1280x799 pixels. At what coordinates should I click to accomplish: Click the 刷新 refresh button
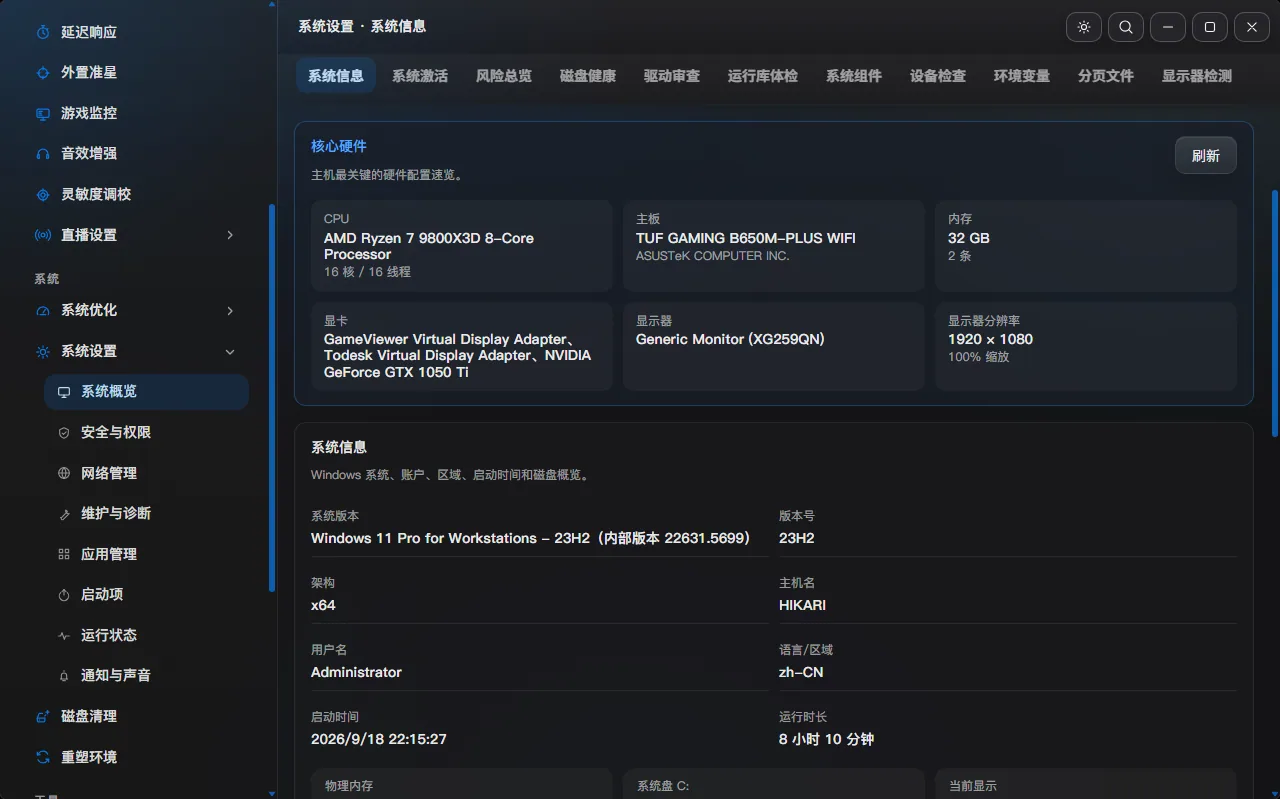[x=1206, y=156]
